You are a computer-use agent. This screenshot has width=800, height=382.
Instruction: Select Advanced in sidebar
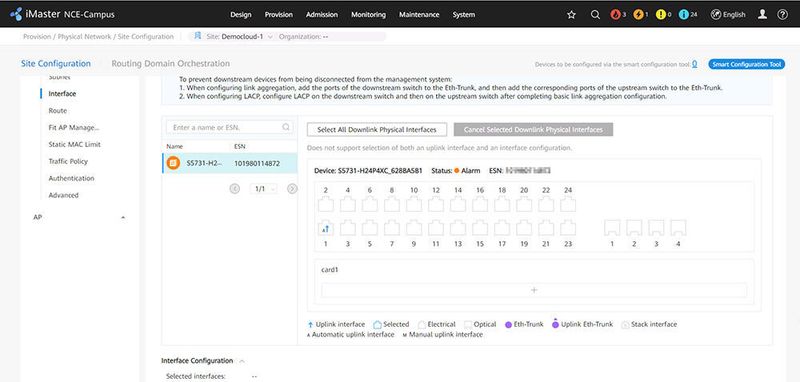click(x=63, y=195)
